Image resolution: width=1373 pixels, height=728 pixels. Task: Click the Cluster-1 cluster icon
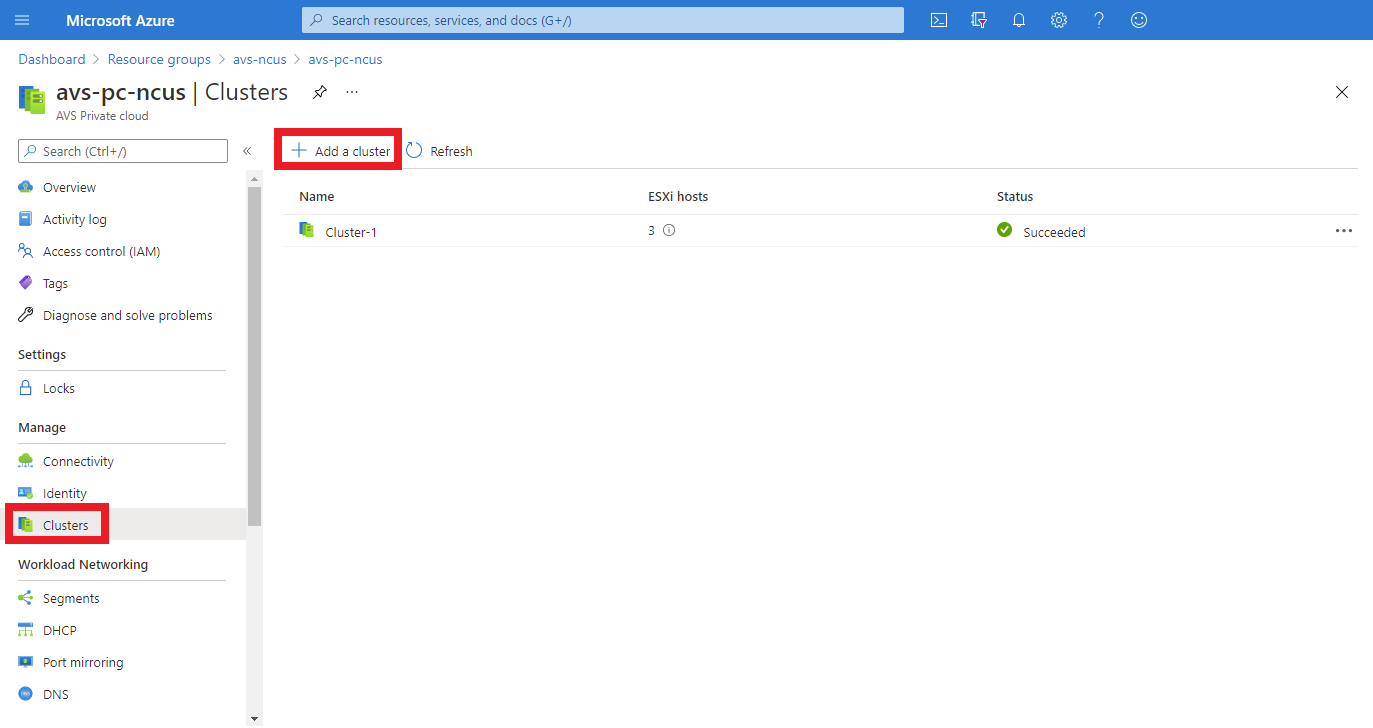point(307,230)
